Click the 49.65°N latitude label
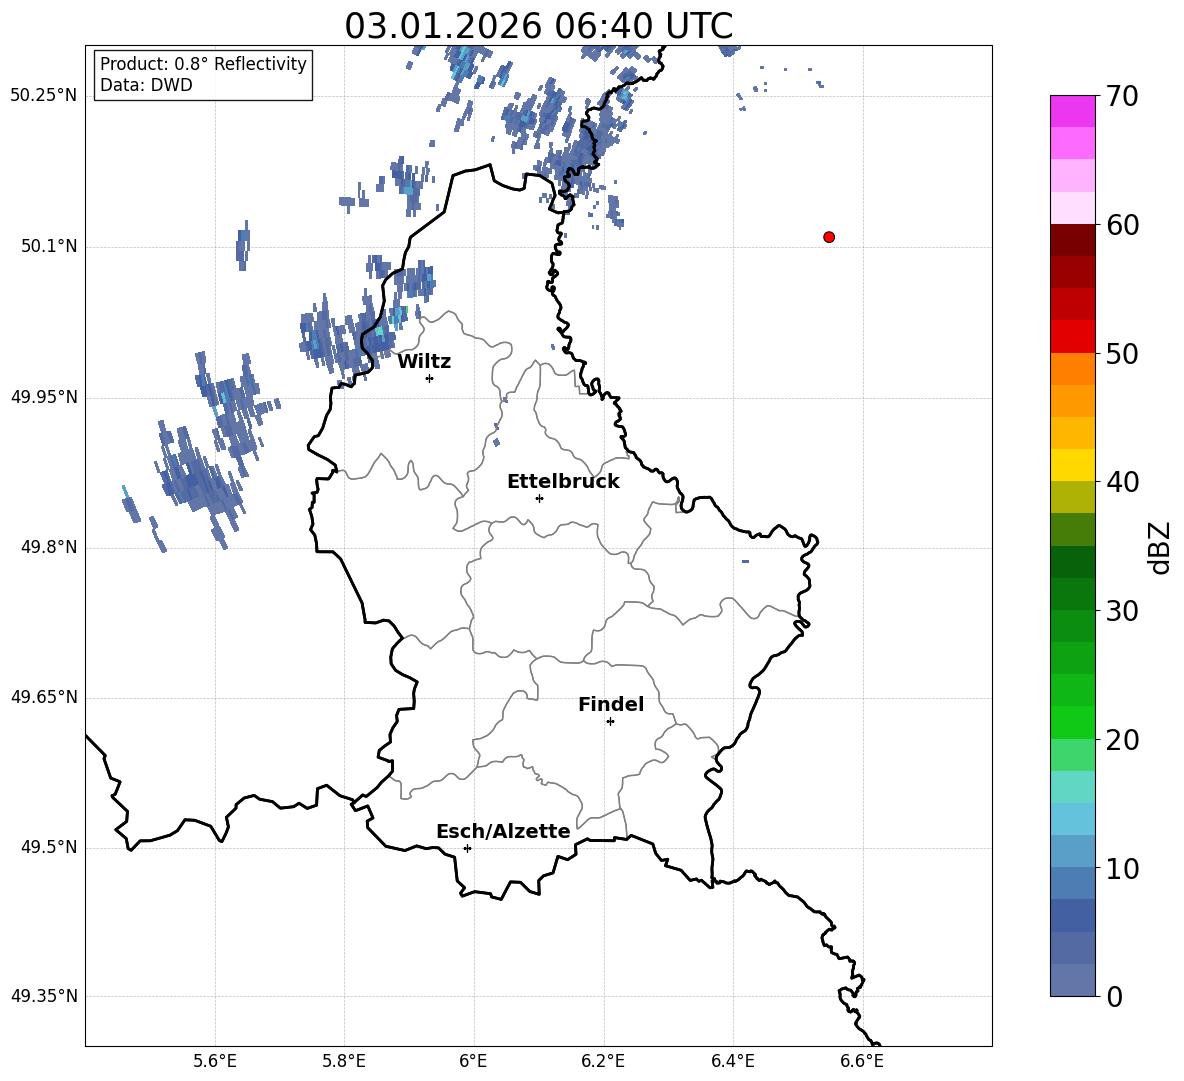Image resolution: width=1184 pixels, height=1081 pixels. [44, 696]
